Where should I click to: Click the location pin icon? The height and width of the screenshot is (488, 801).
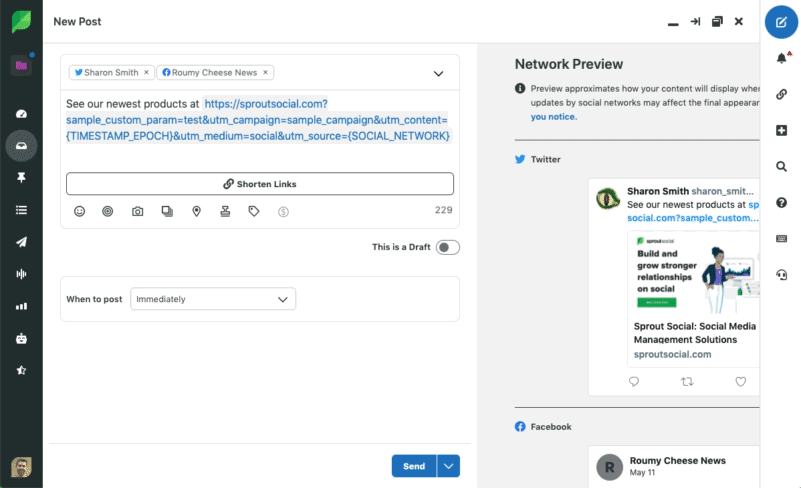[x=197, y=211]
